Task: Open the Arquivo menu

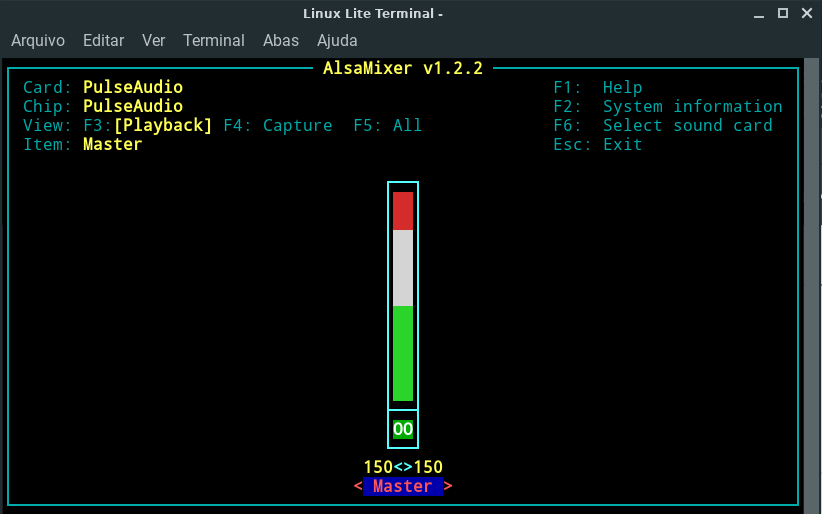Action: [38, 40]
